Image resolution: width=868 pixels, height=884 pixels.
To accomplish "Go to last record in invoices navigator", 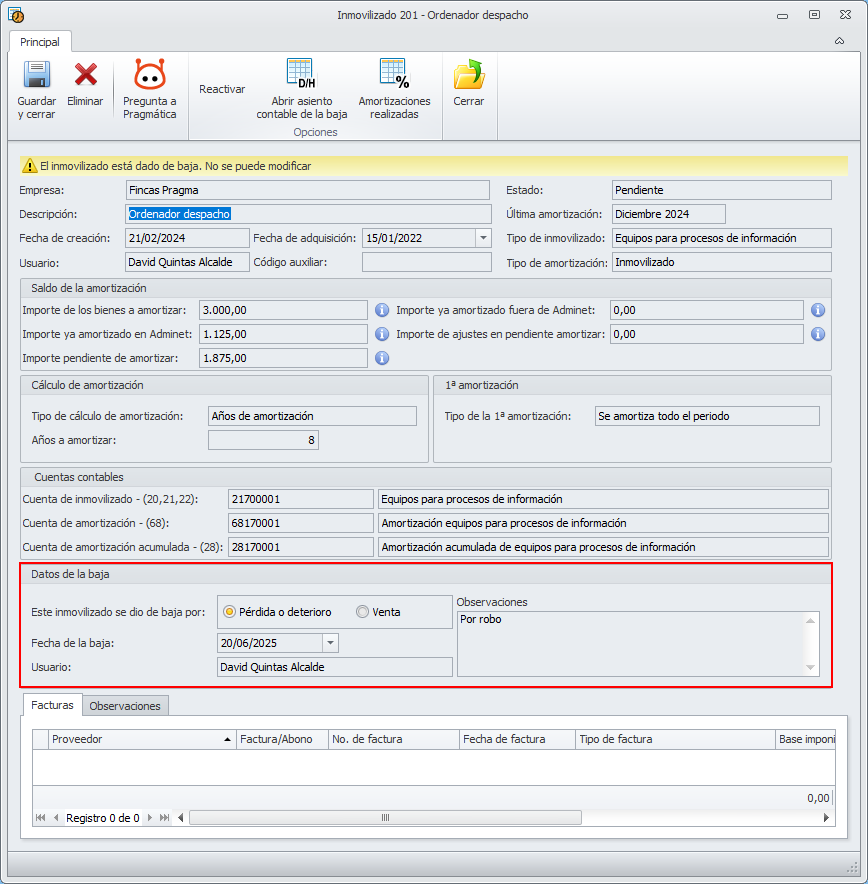I will point(164,817).
